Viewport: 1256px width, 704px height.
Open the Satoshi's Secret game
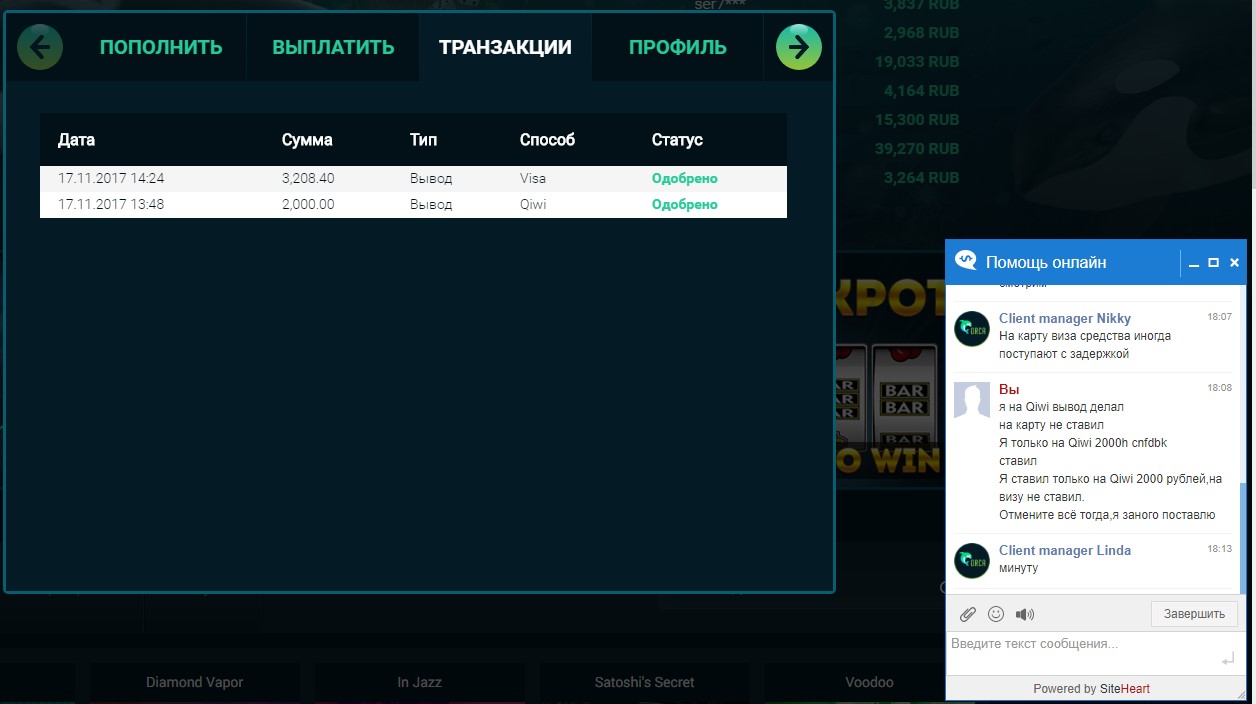pos(644,682)
